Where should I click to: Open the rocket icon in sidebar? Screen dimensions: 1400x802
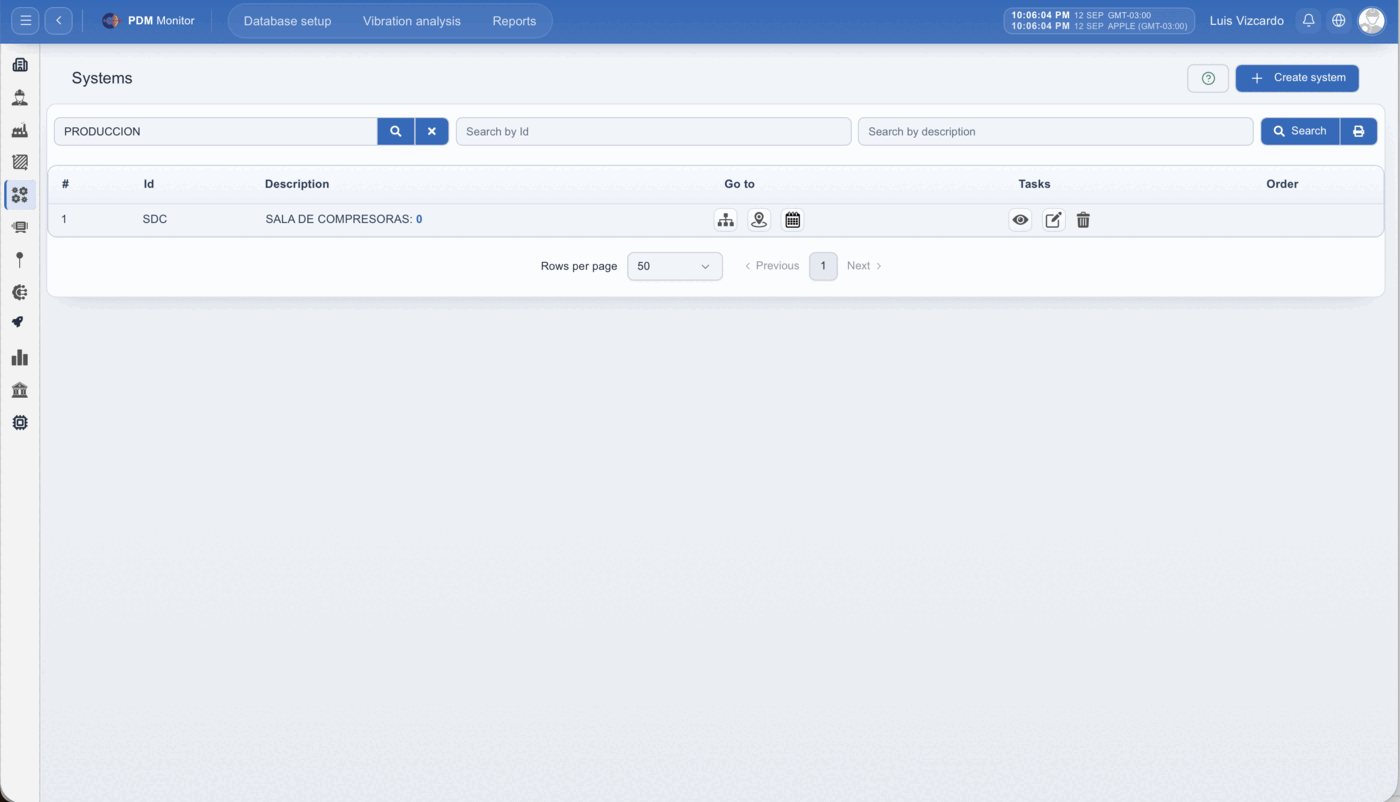pos(20,323)
